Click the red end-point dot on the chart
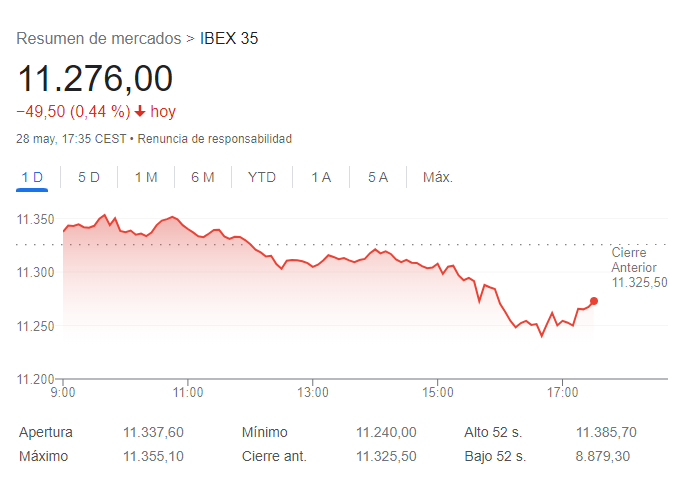 [594, 301]
